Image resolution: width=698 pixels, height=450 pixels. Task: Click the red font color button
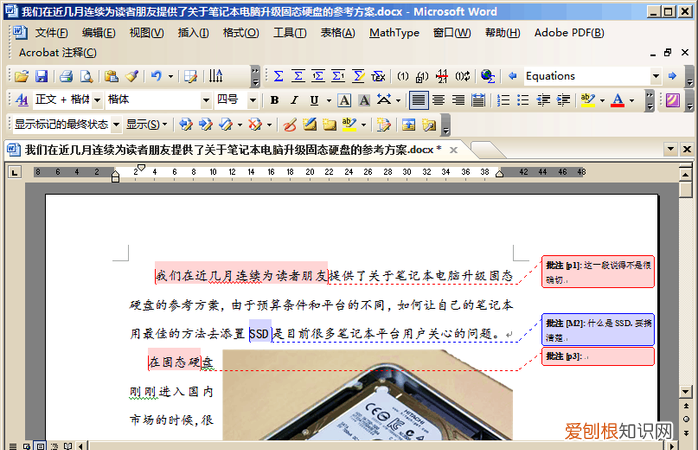click(x=617, y=100)
